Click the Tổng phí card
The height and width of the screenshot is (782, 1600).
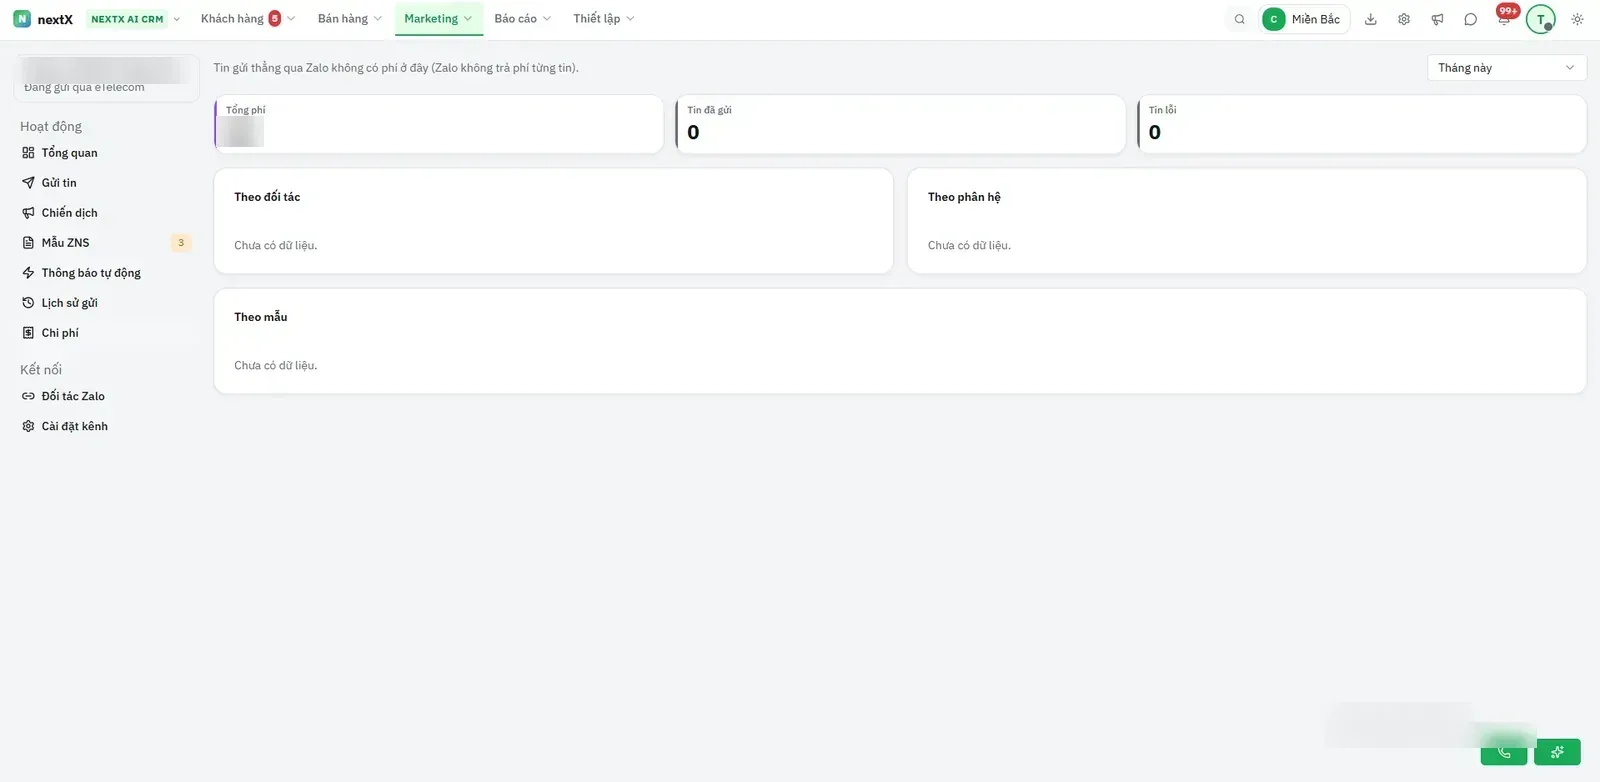pos(439,124)
